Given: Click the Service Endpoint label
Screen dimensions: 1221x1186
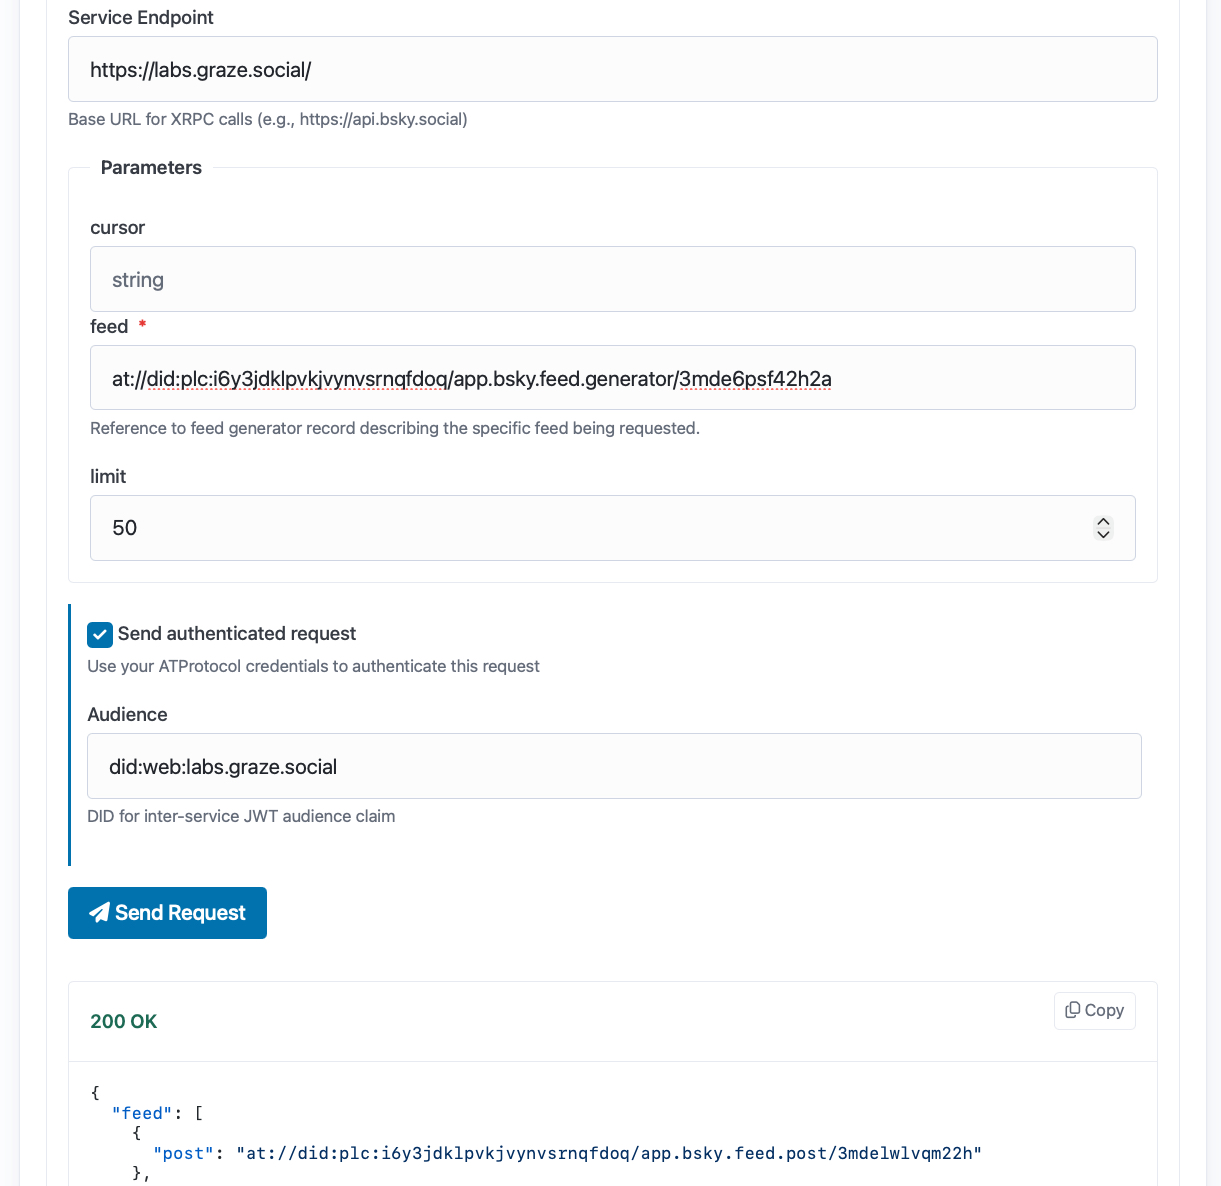Looking at the screenshot, I should (x=141, y=18).
